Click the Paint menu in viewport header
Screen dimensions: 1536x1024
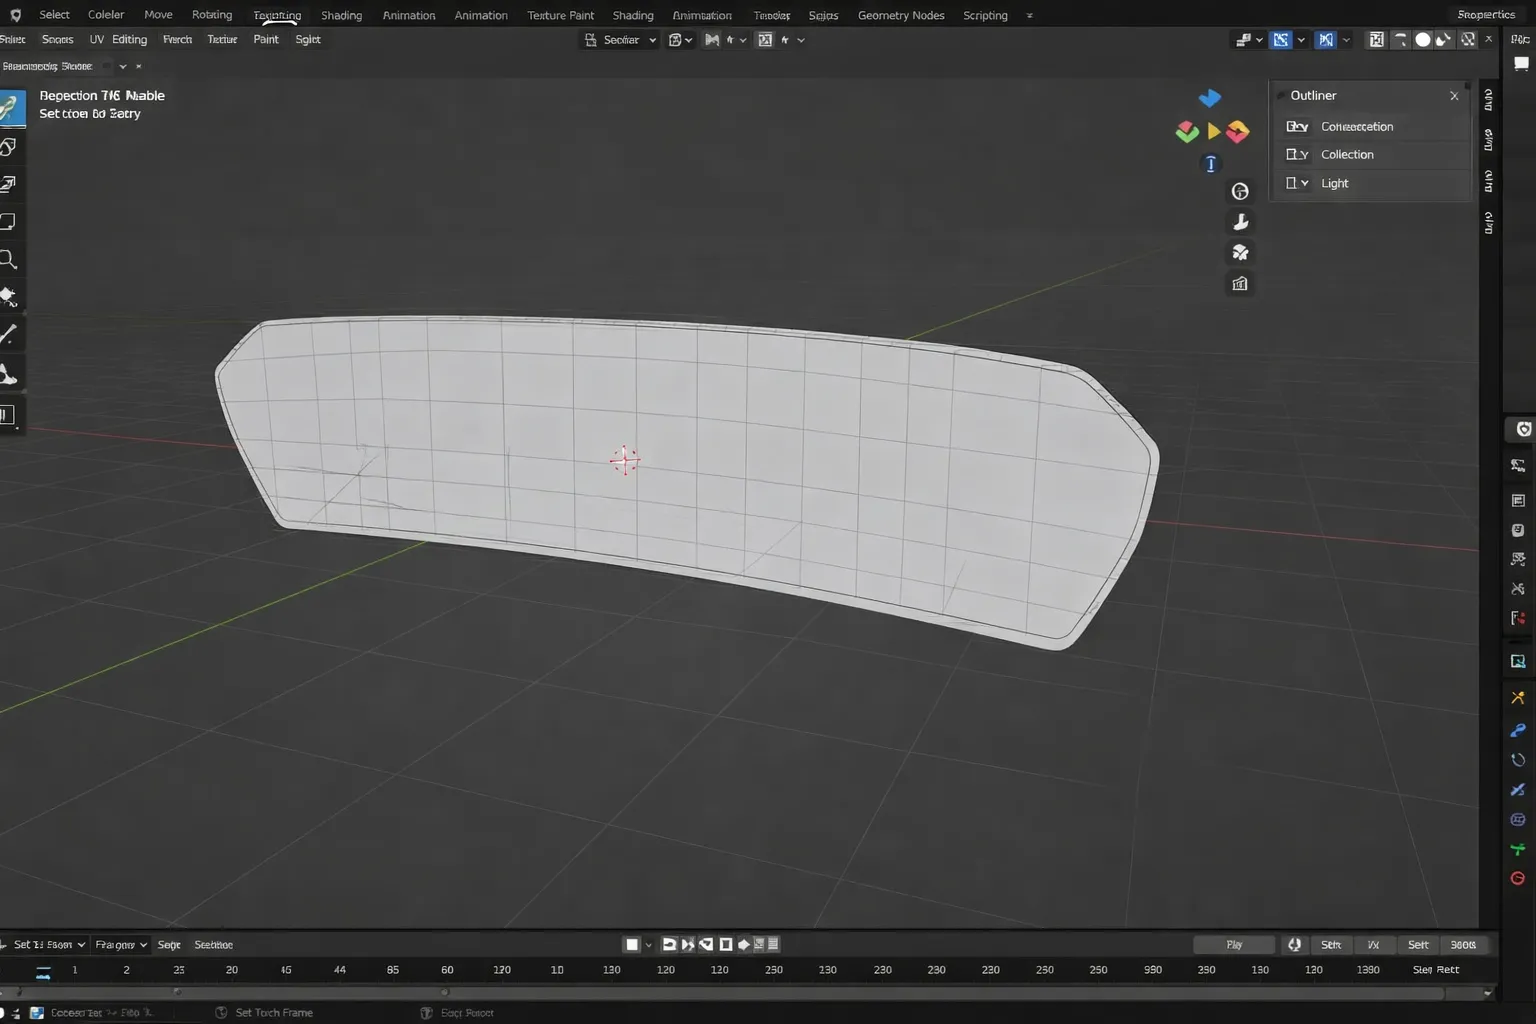(x=266, y=40)
